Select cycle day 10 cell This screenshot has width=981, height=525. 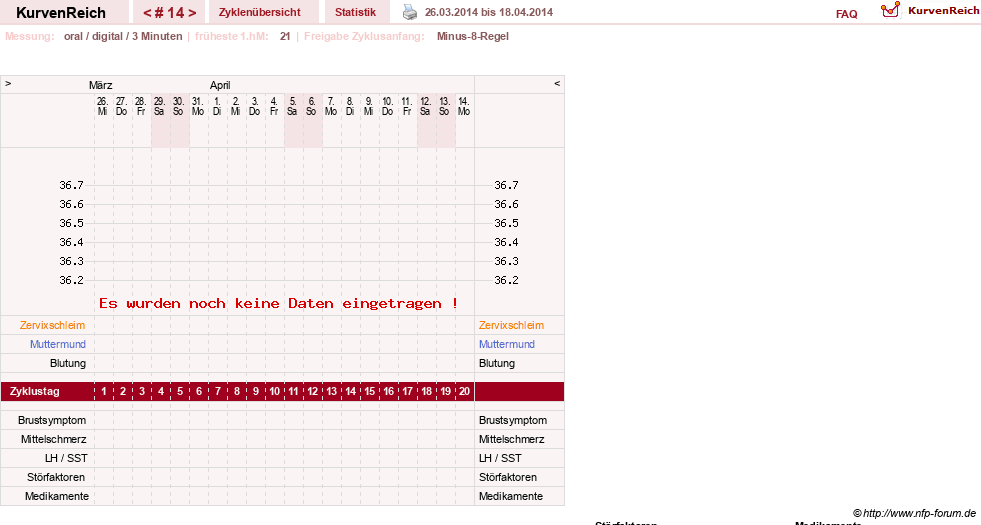tap(275, 391)
